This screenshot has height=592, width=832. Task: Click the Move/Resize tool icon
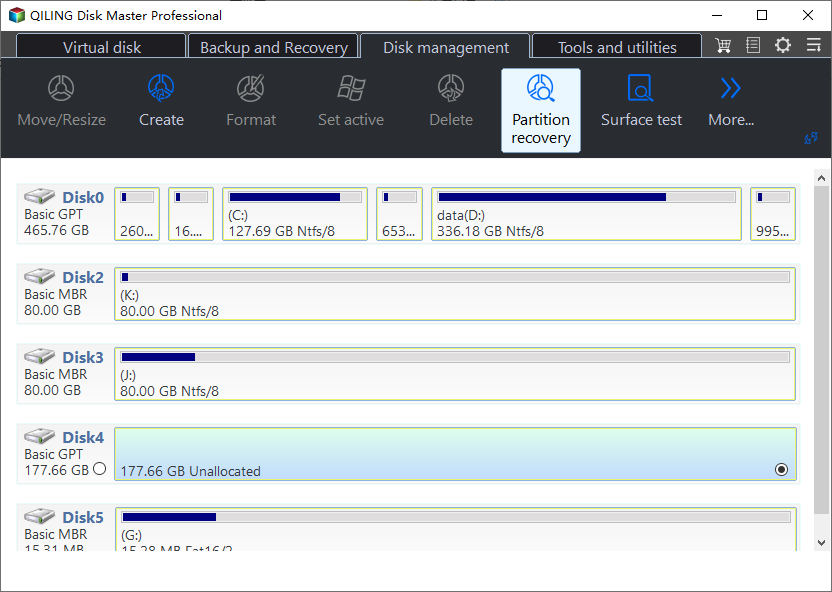[x=61, y=88]
